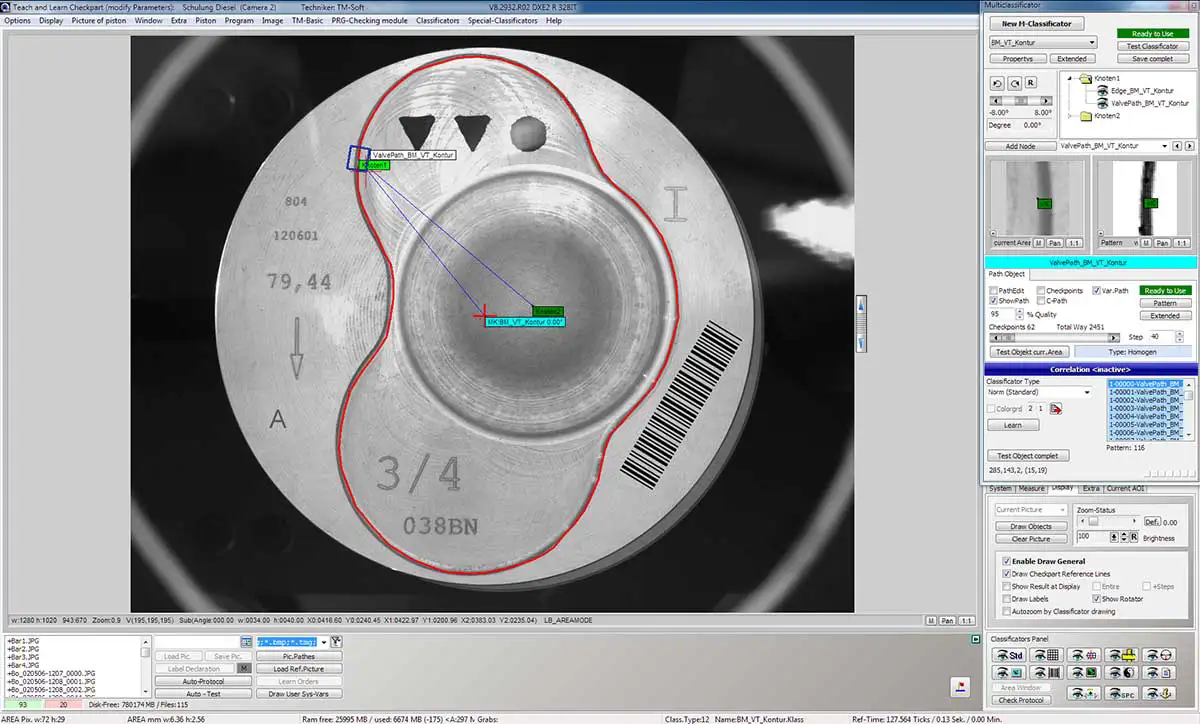The image size is (1200, 724).
Task: Select the anchor classificator icon
Action: pyautogui.click(x=1159, y=693)
